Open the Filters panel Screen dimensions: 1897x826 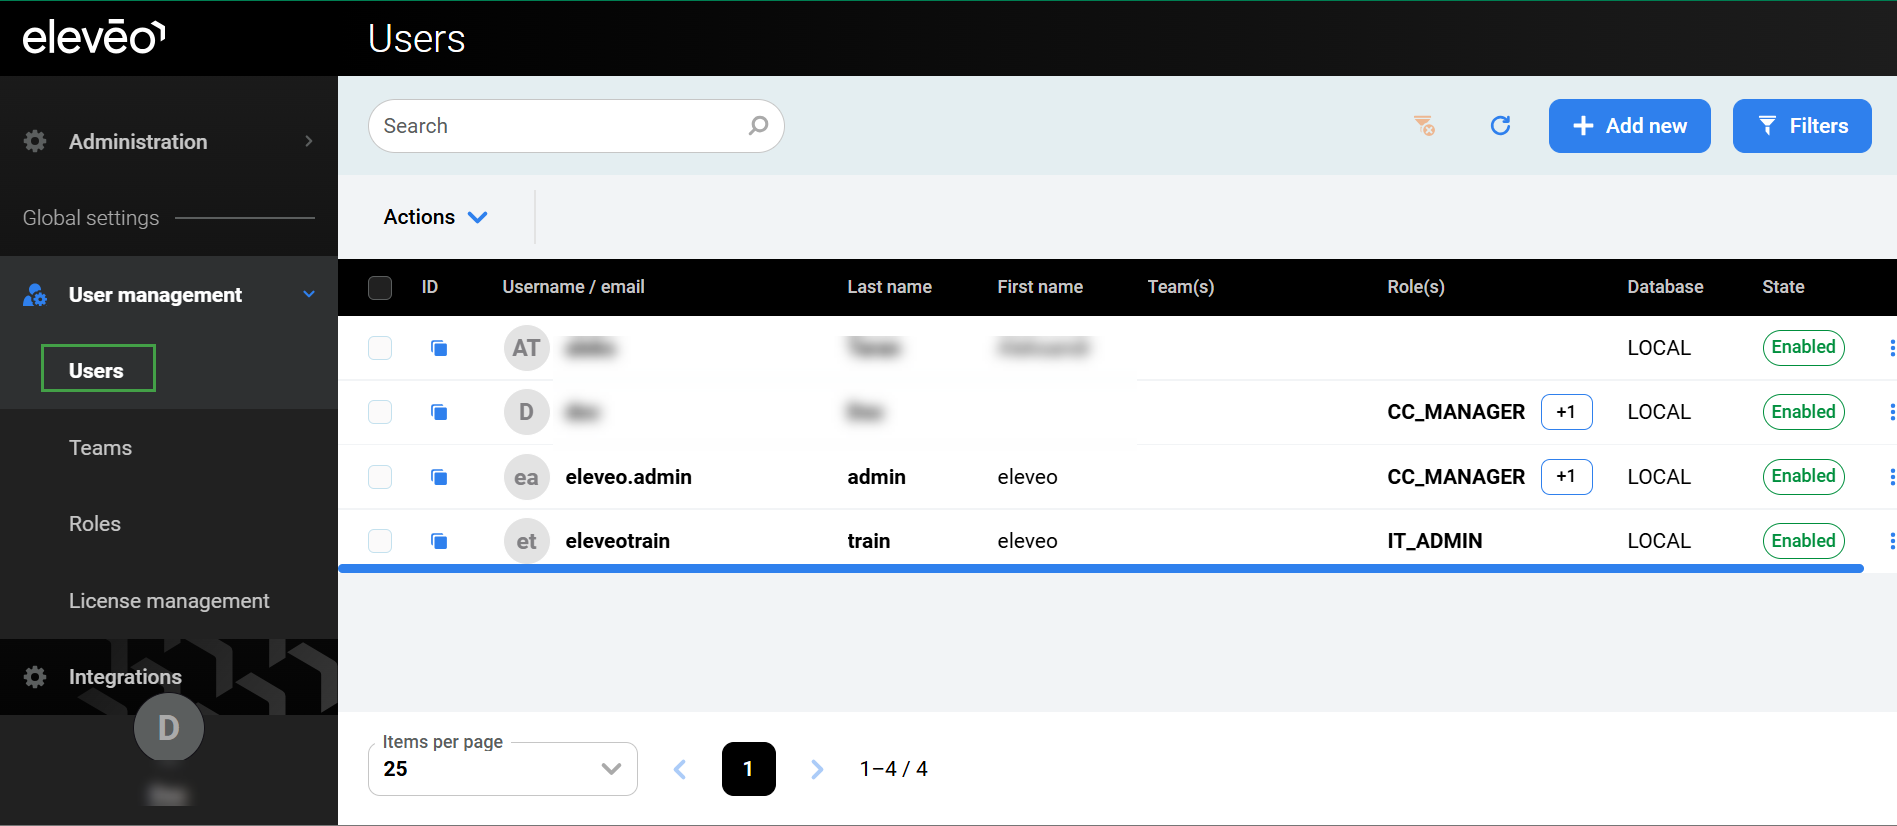click(1801, 126)
